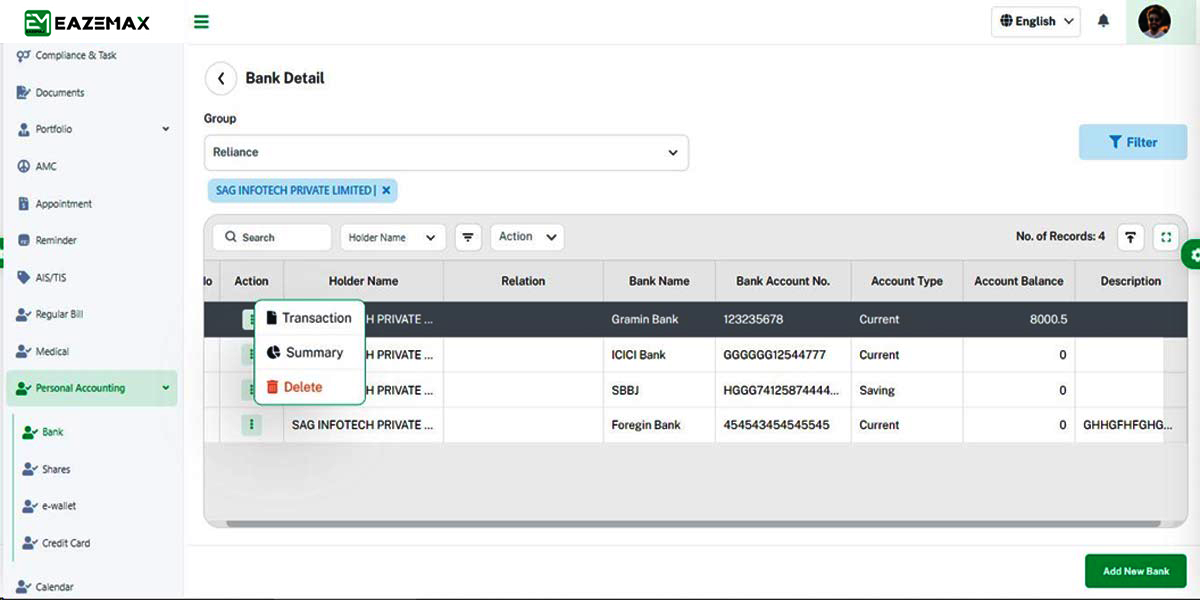The height and width of the screenshot is (600, 1200).
Task: Toggle the hamburger sidebar menu
Action: tap(201, 22)
